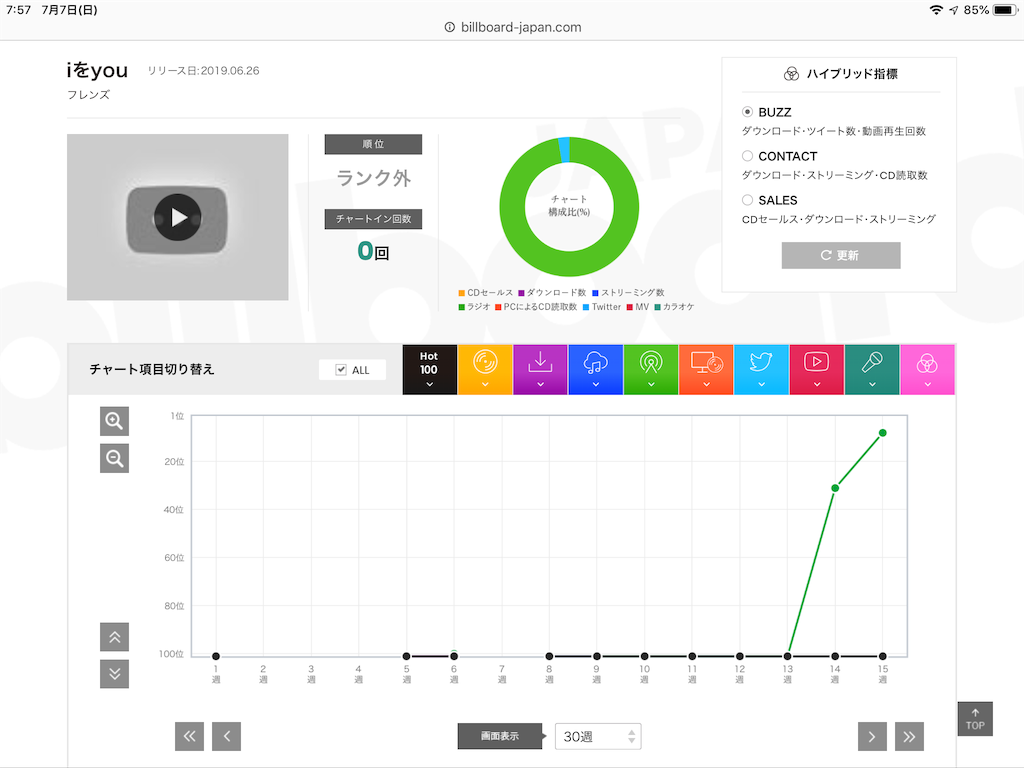Select the Hot 100 chart tab
Viewport: 1024px width, 768px height.
point(429,370)
